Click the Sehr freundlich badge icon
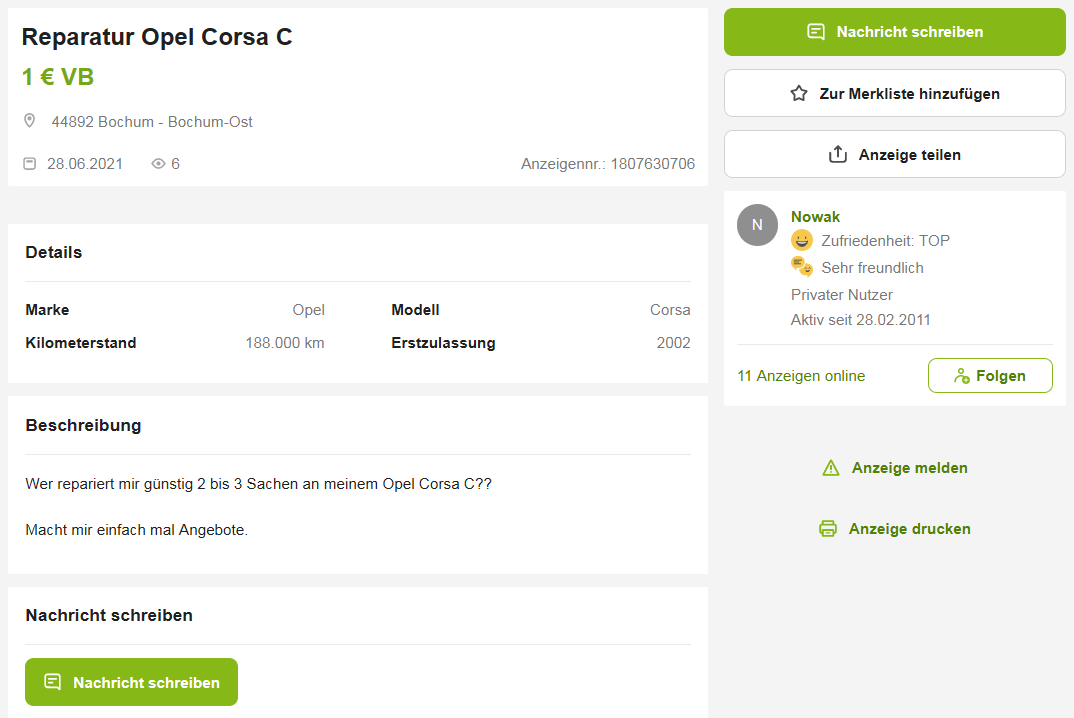 pyautogui.click(x=802, y=267)
